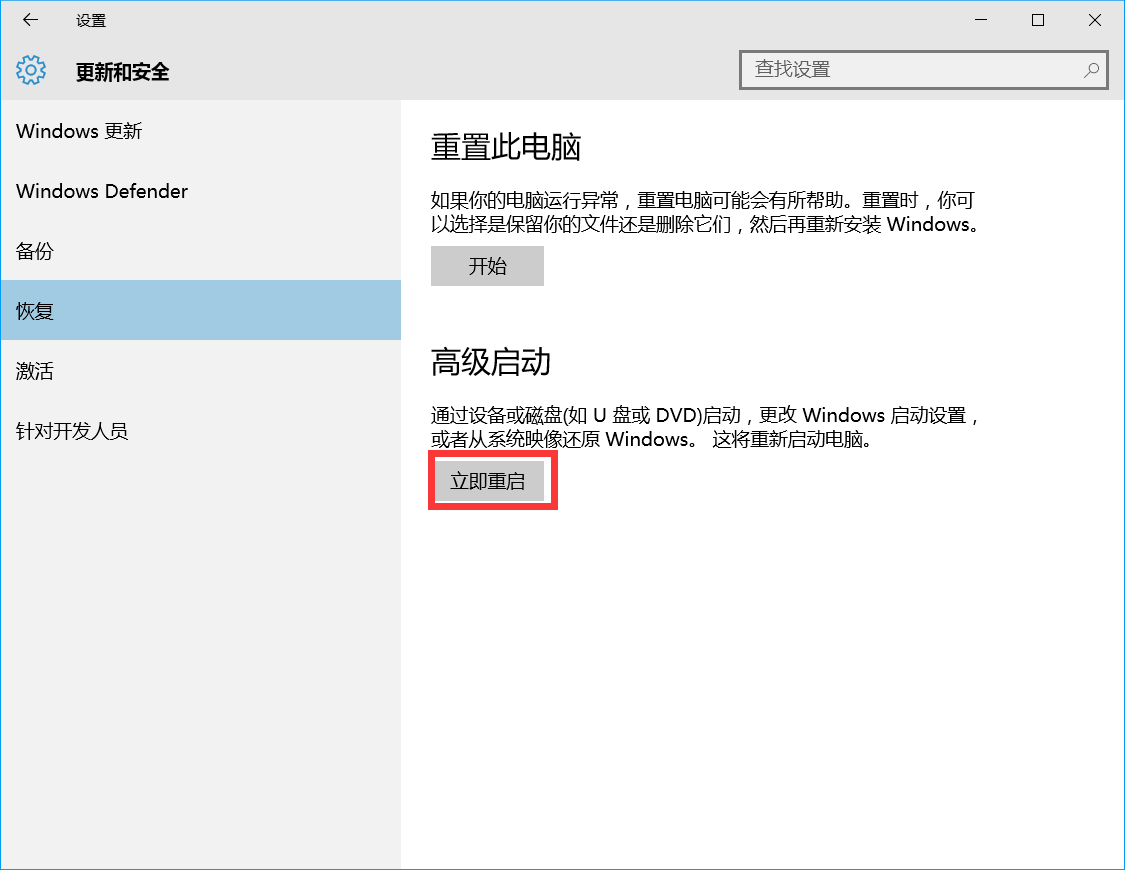Click the 设置 window title text
Screen dimensions: 1125x870
click(91, 21)
